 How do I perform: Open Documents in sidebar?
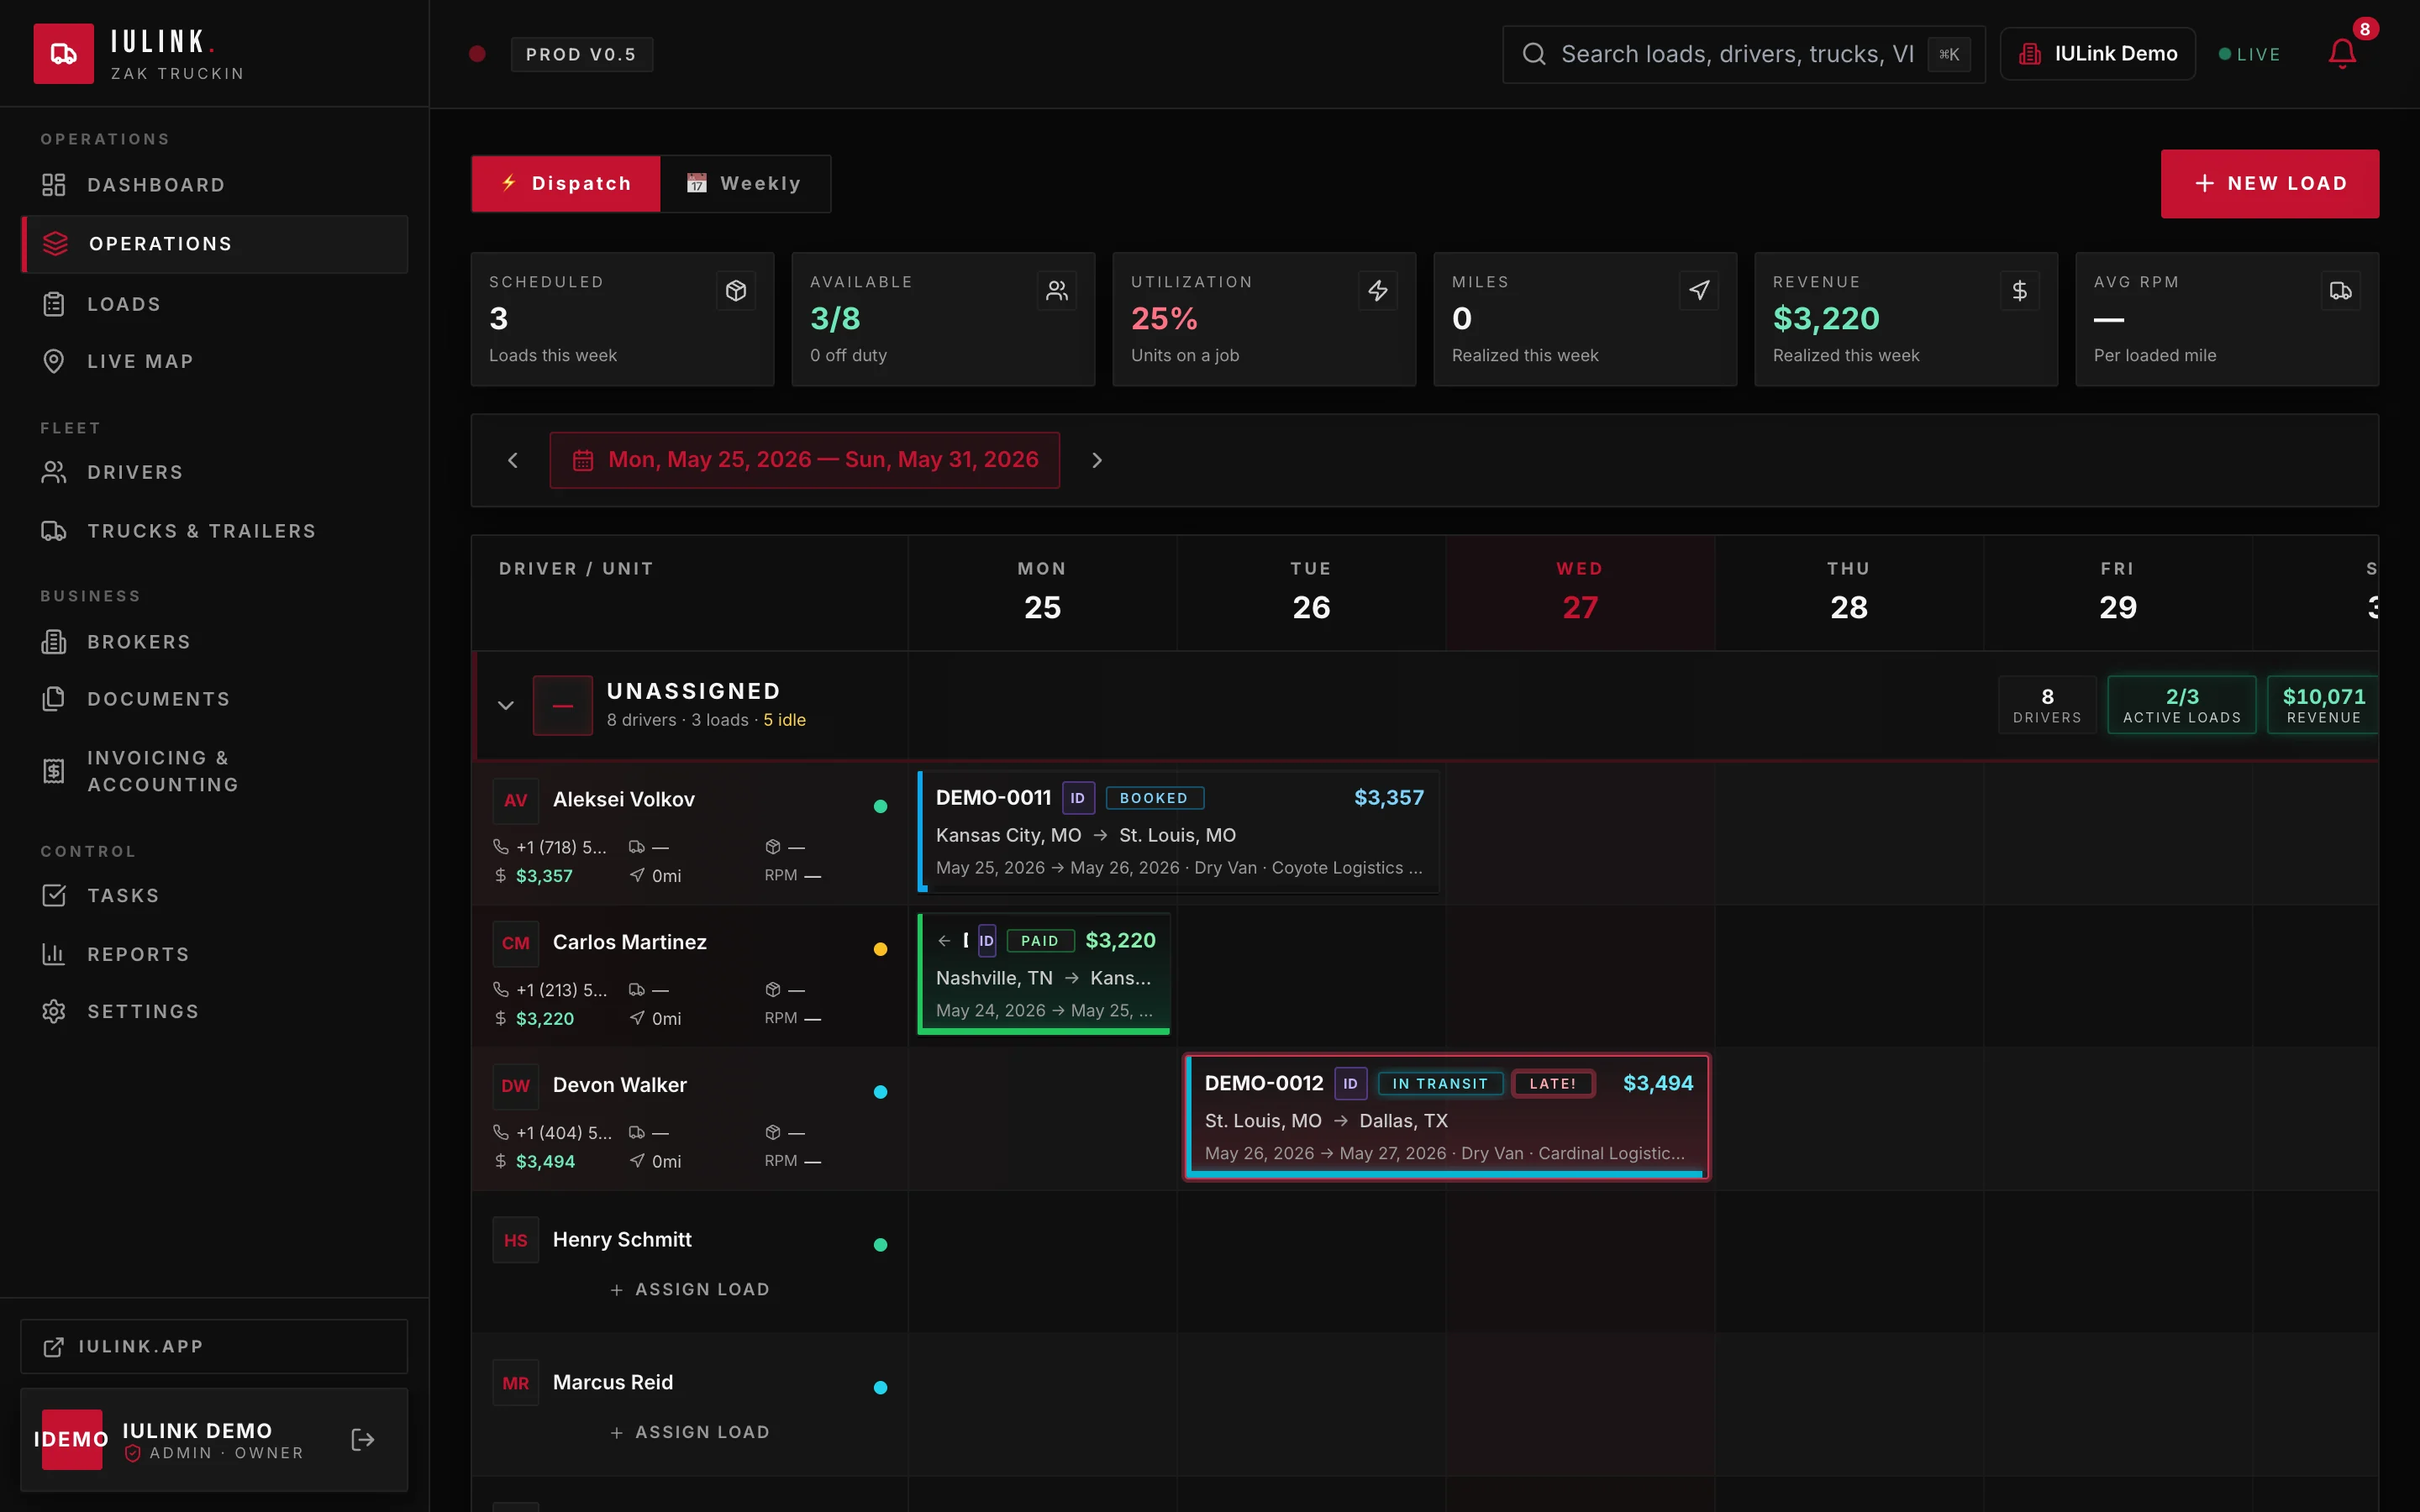214,699
